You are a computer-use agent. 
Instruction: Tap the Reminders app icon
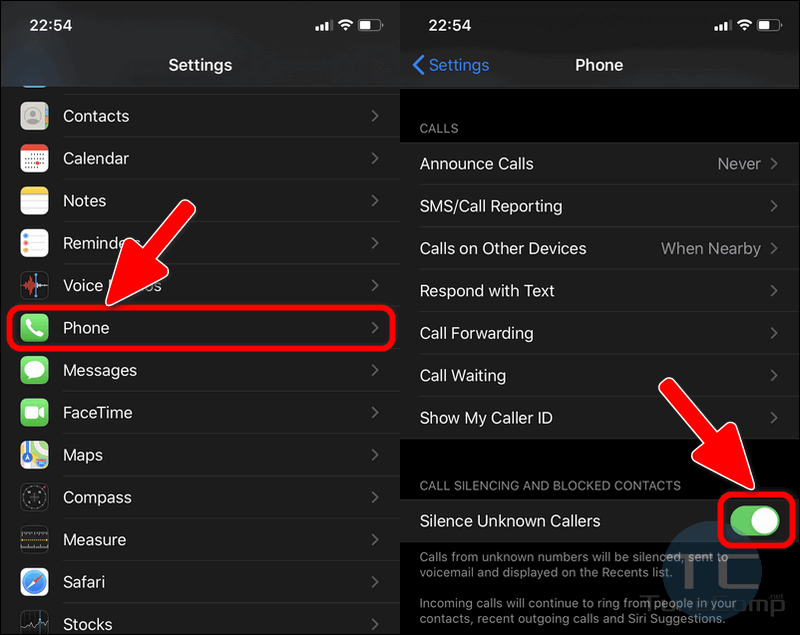tap(34, 243)
